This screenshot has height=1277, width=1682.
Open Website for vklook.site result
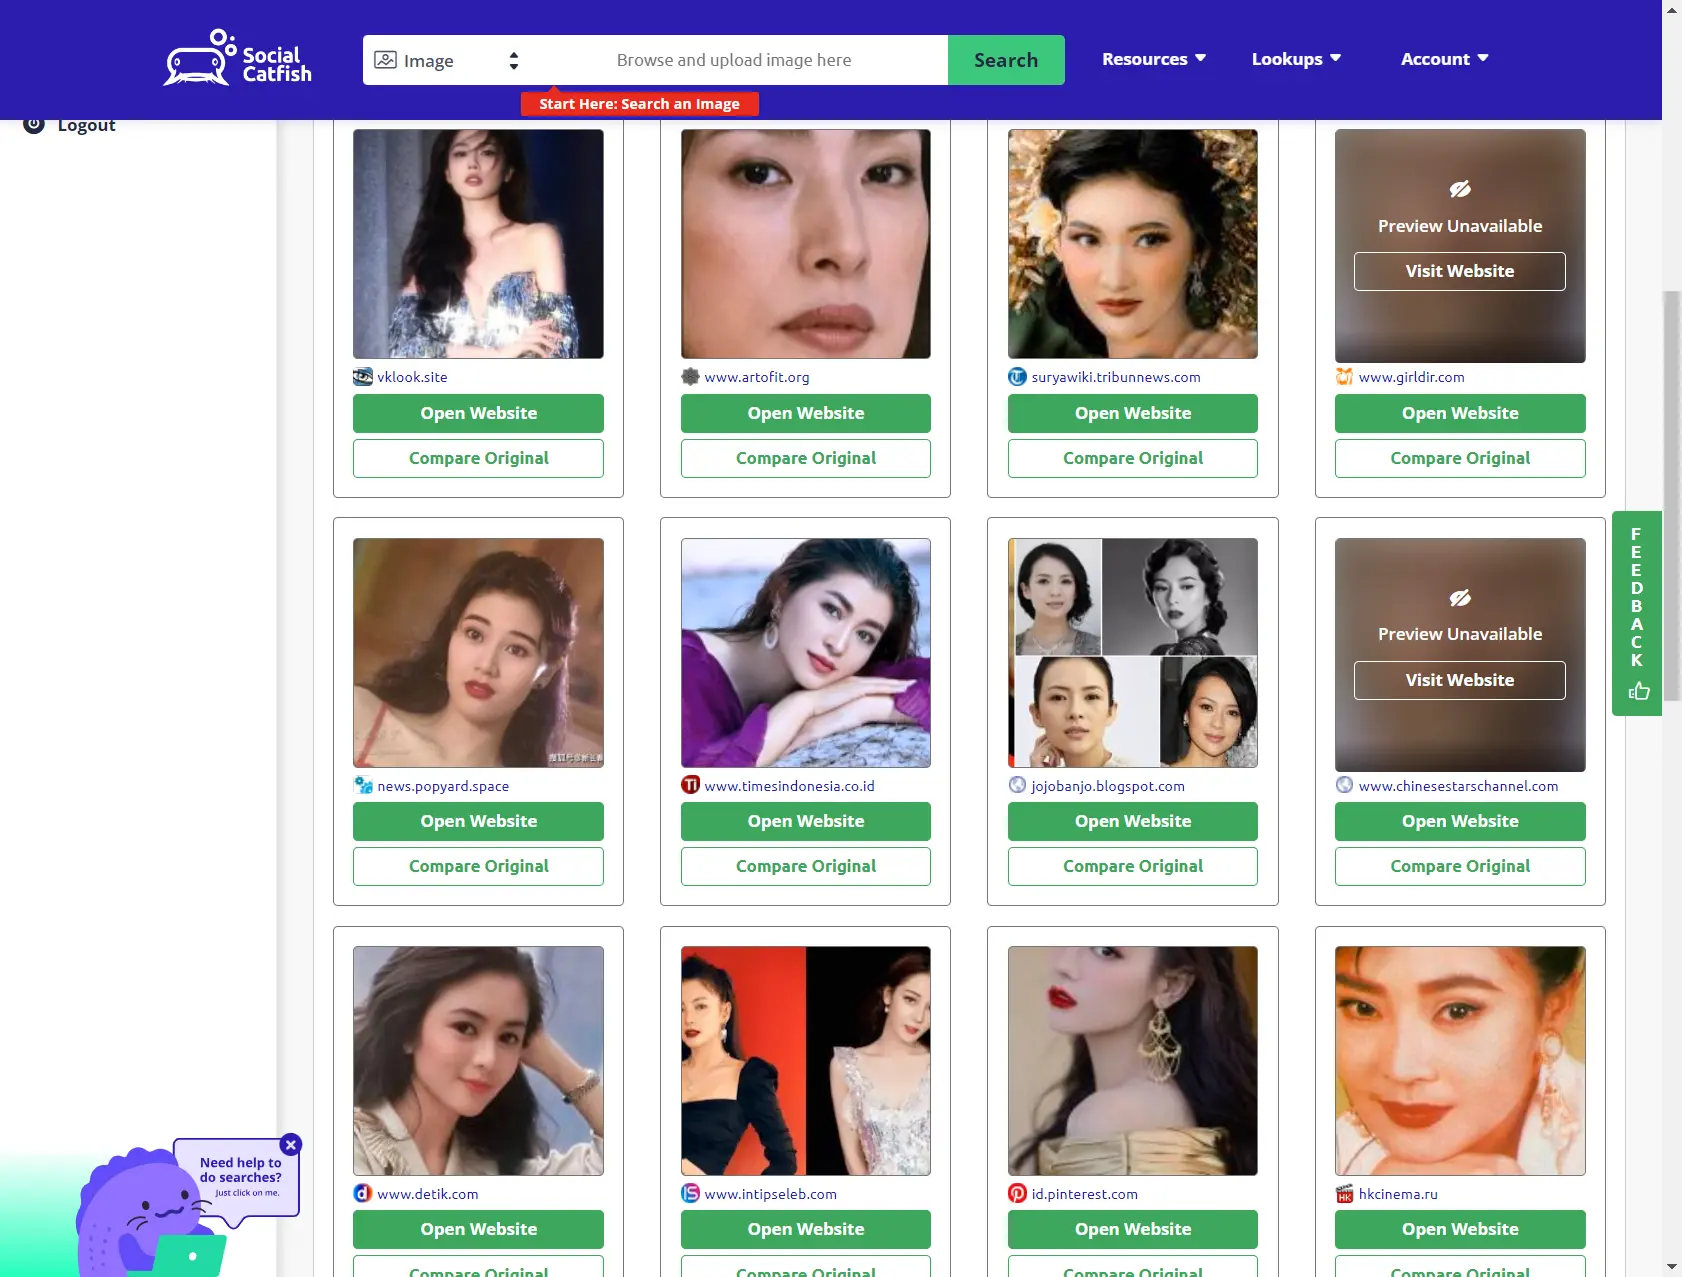[478, 413]
